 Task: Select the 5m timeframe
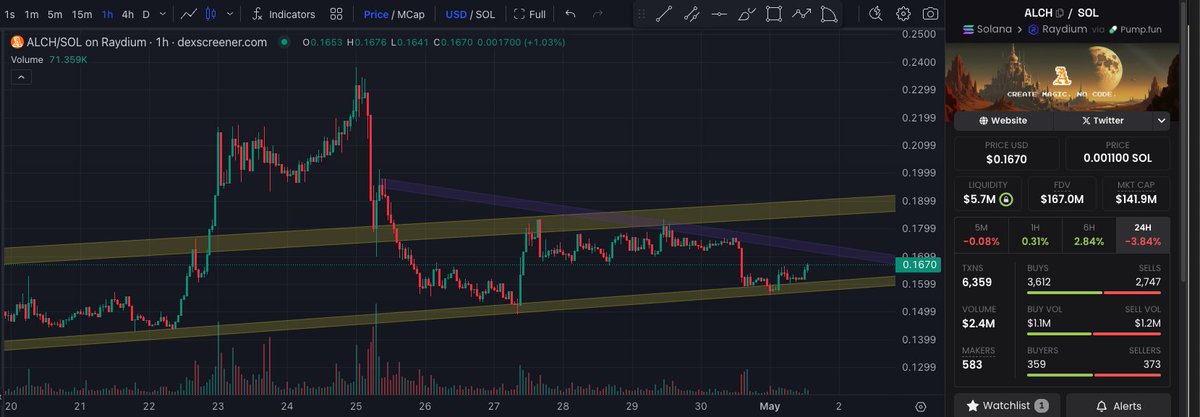point(55,14)
